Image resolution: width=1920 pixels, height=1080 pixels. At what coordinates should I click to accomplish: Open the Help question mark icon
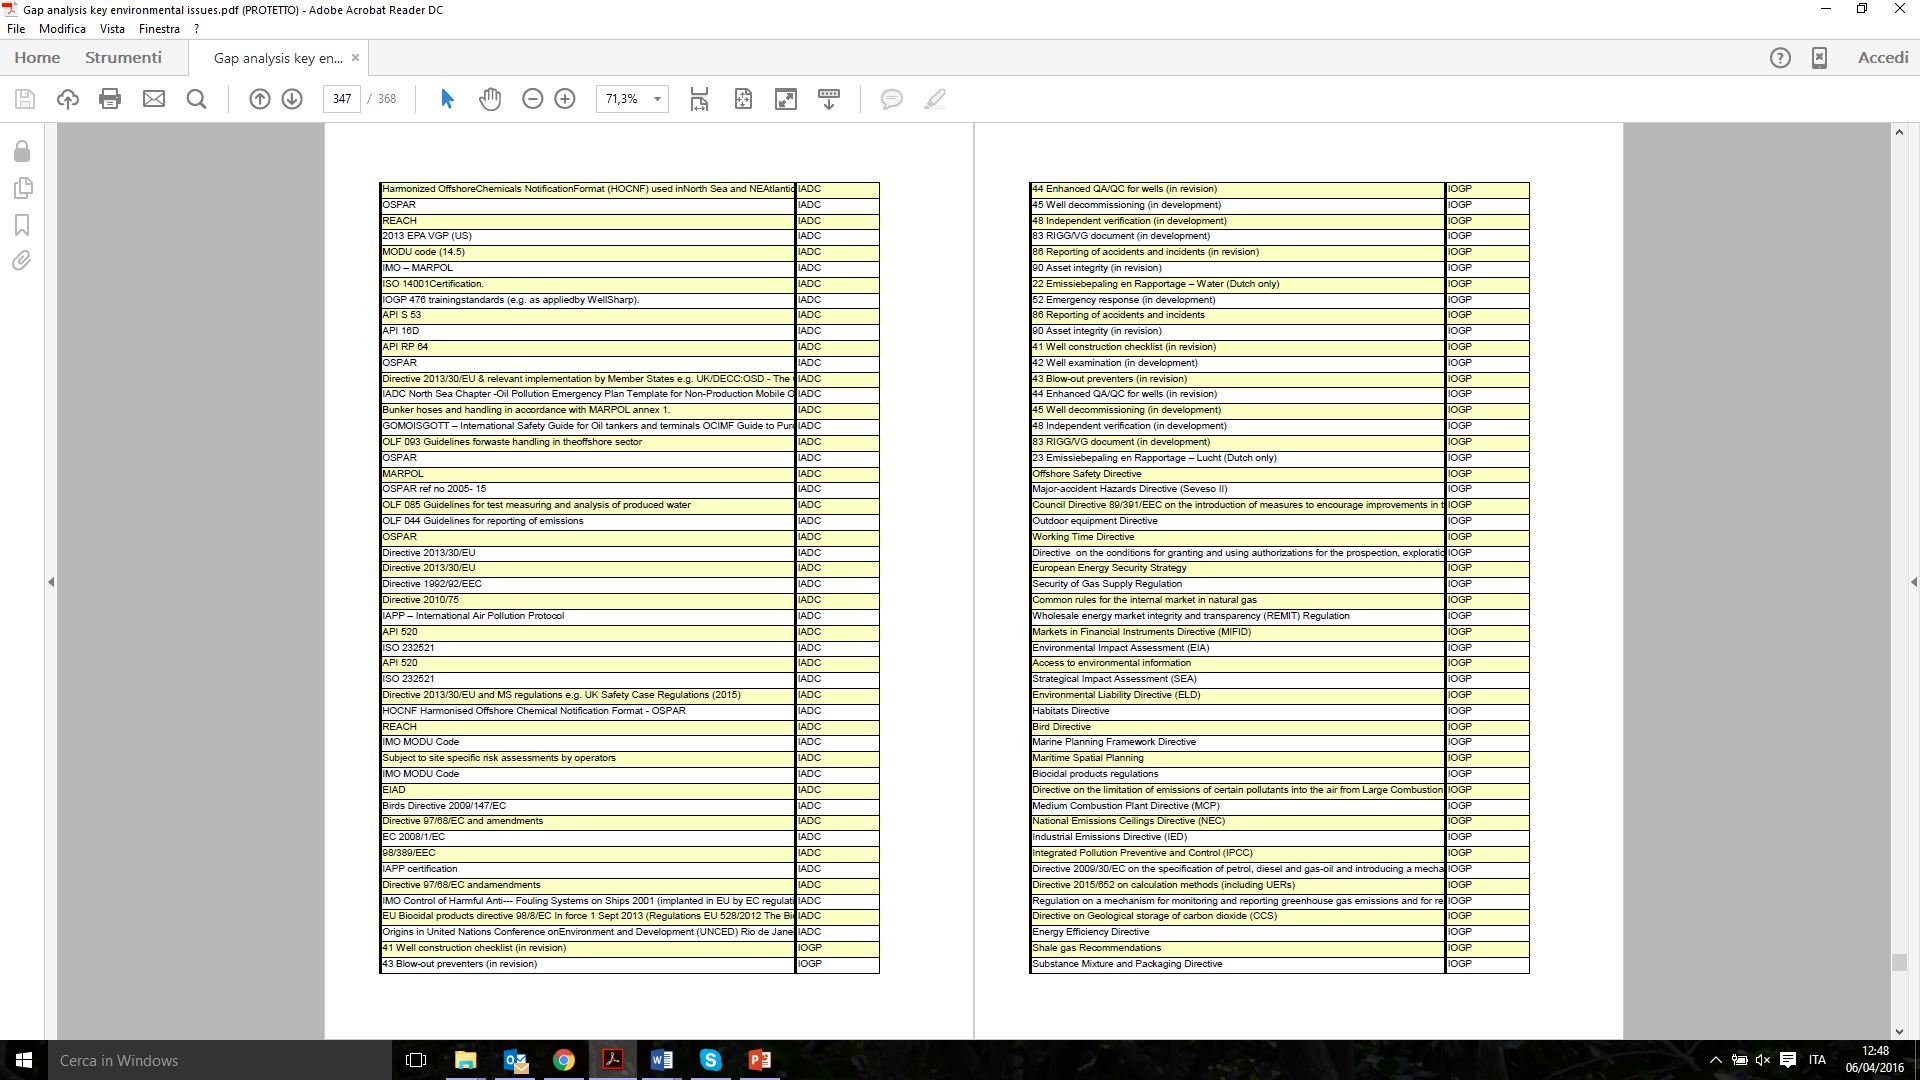coord(1780,58)
